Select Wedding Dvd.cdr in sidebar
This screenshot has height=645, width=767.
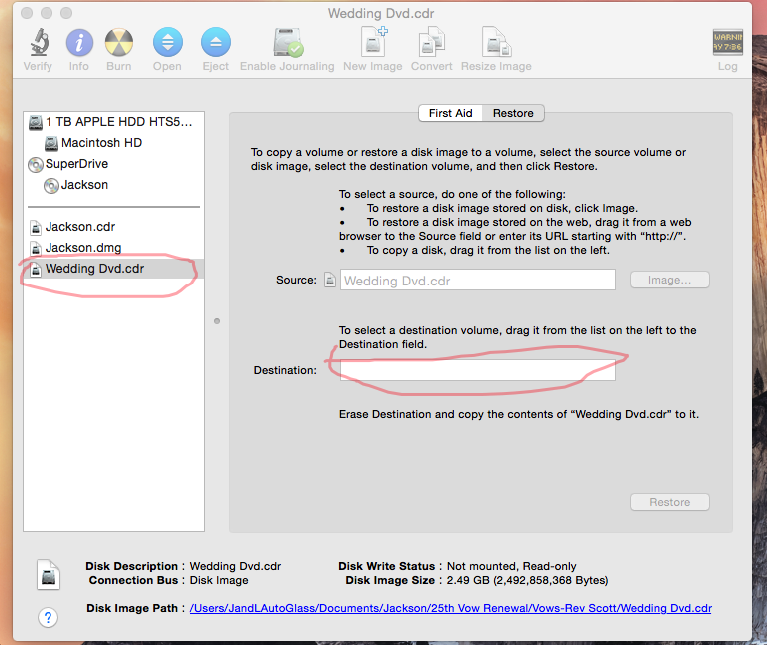(114, 269)
